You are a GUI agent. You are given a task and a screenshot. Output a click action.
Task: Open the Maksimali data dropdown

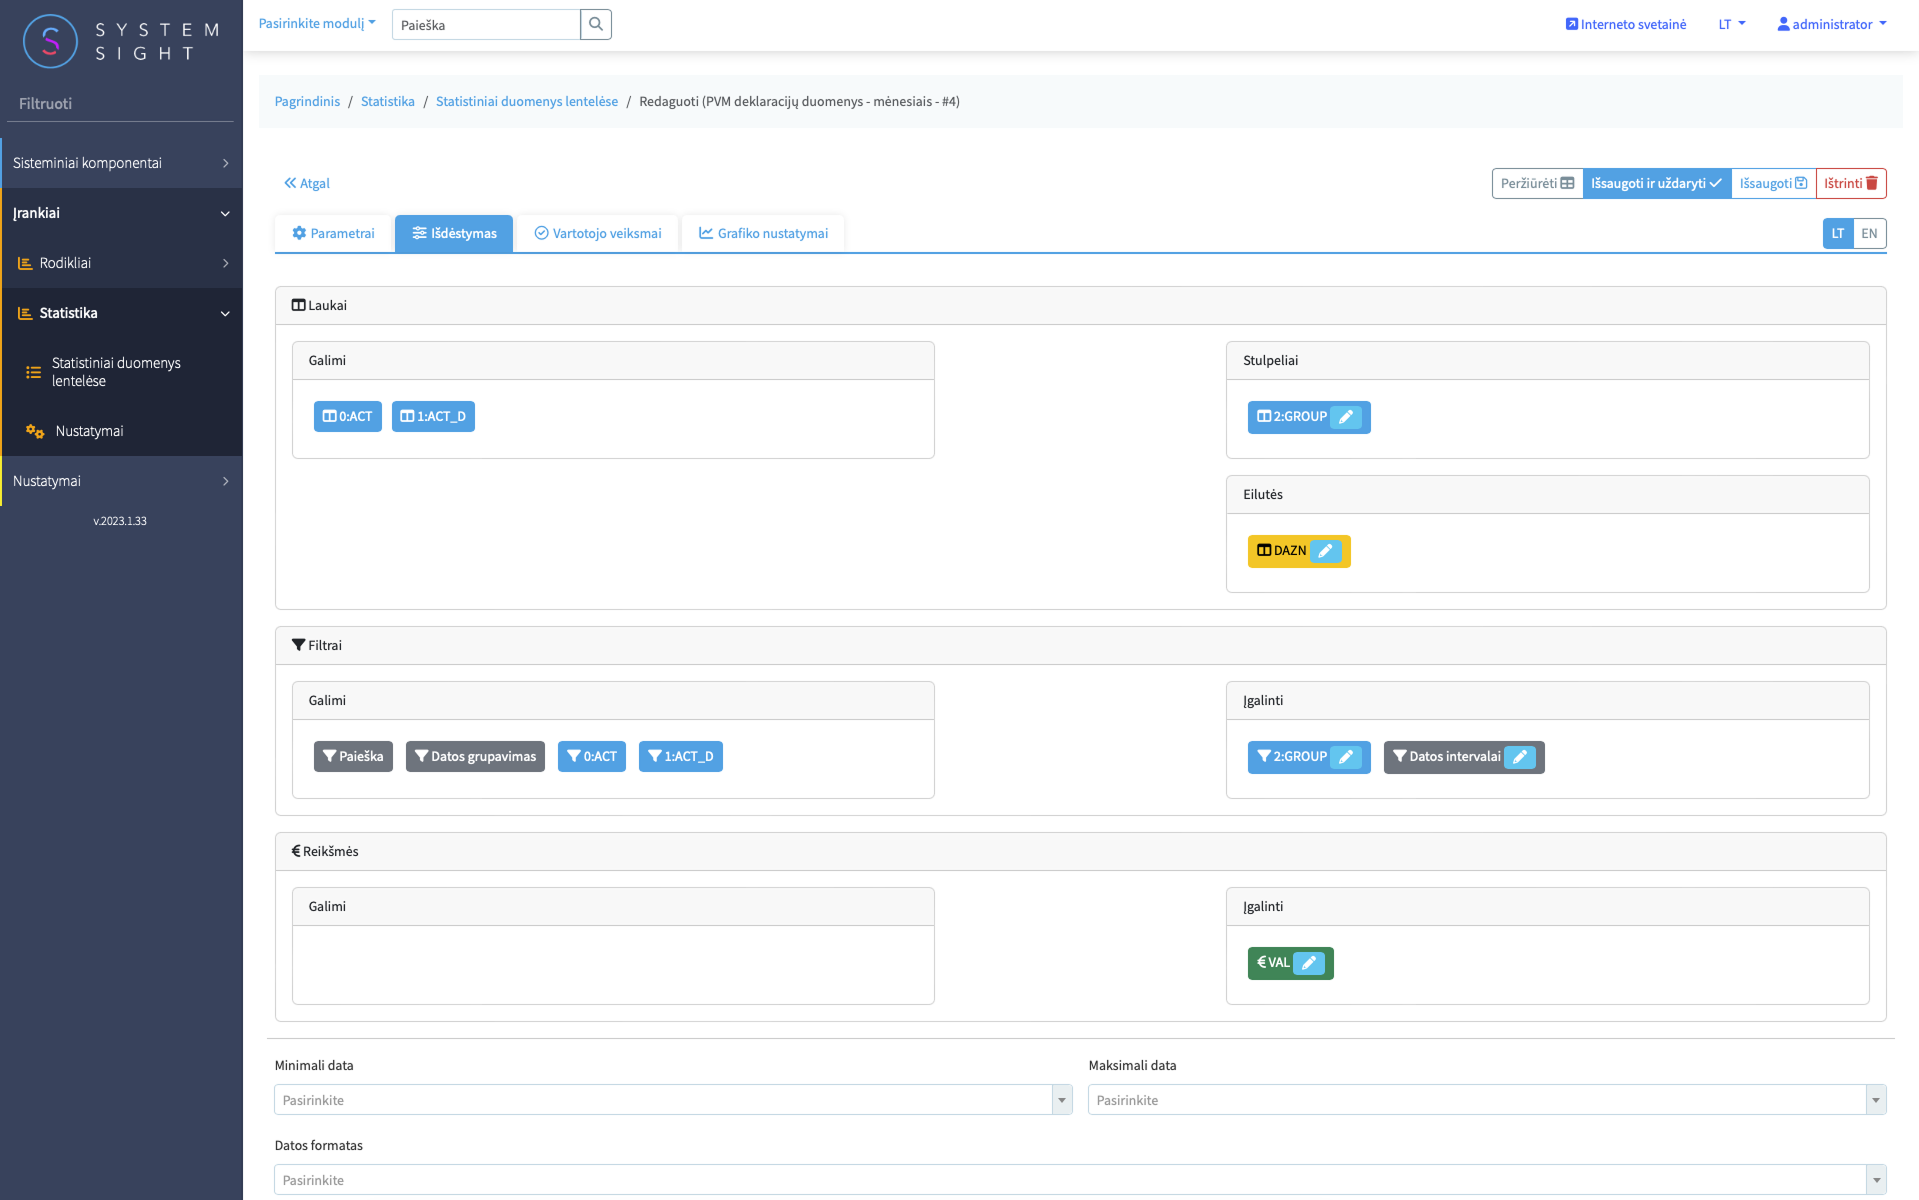coord(1487,1100)
